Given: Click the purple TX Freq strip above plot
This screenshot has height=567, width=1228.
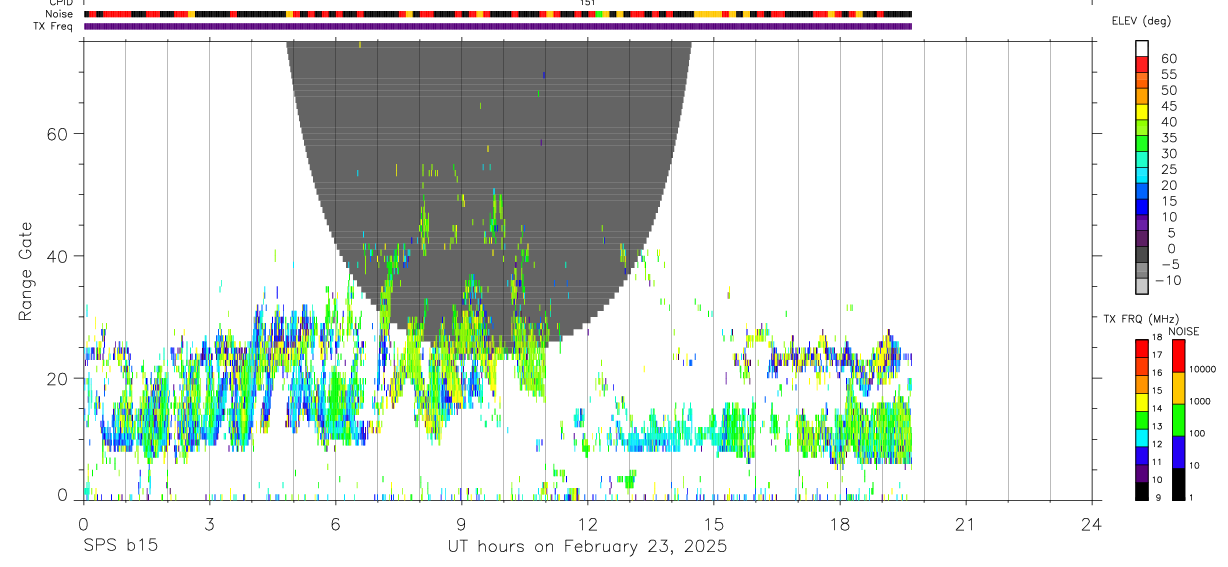Looking at the screenshot, I should point(498,26).
